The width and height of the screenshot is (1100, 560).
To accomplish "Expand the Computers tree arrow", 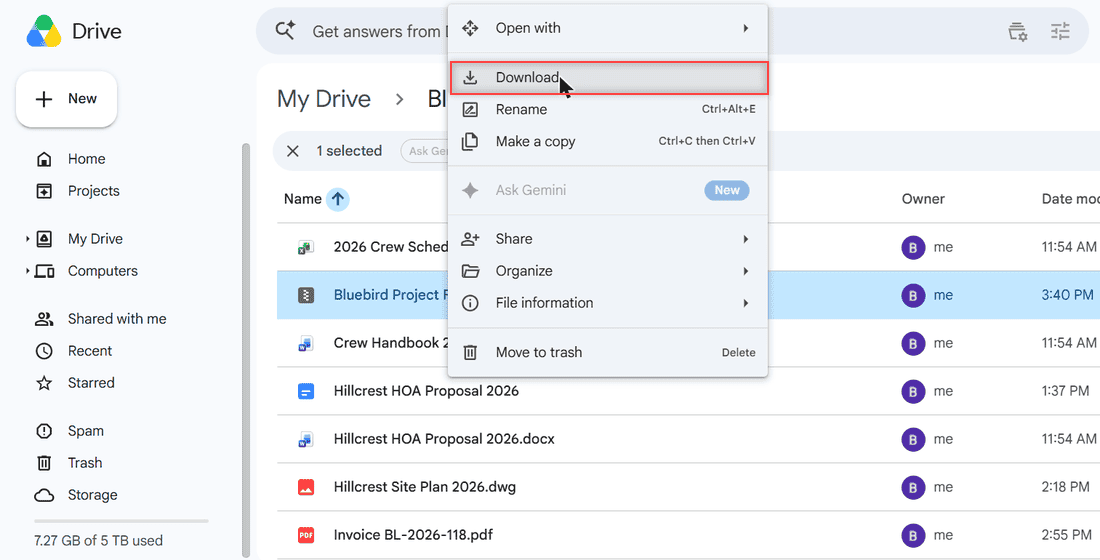I will coord(27,271).
